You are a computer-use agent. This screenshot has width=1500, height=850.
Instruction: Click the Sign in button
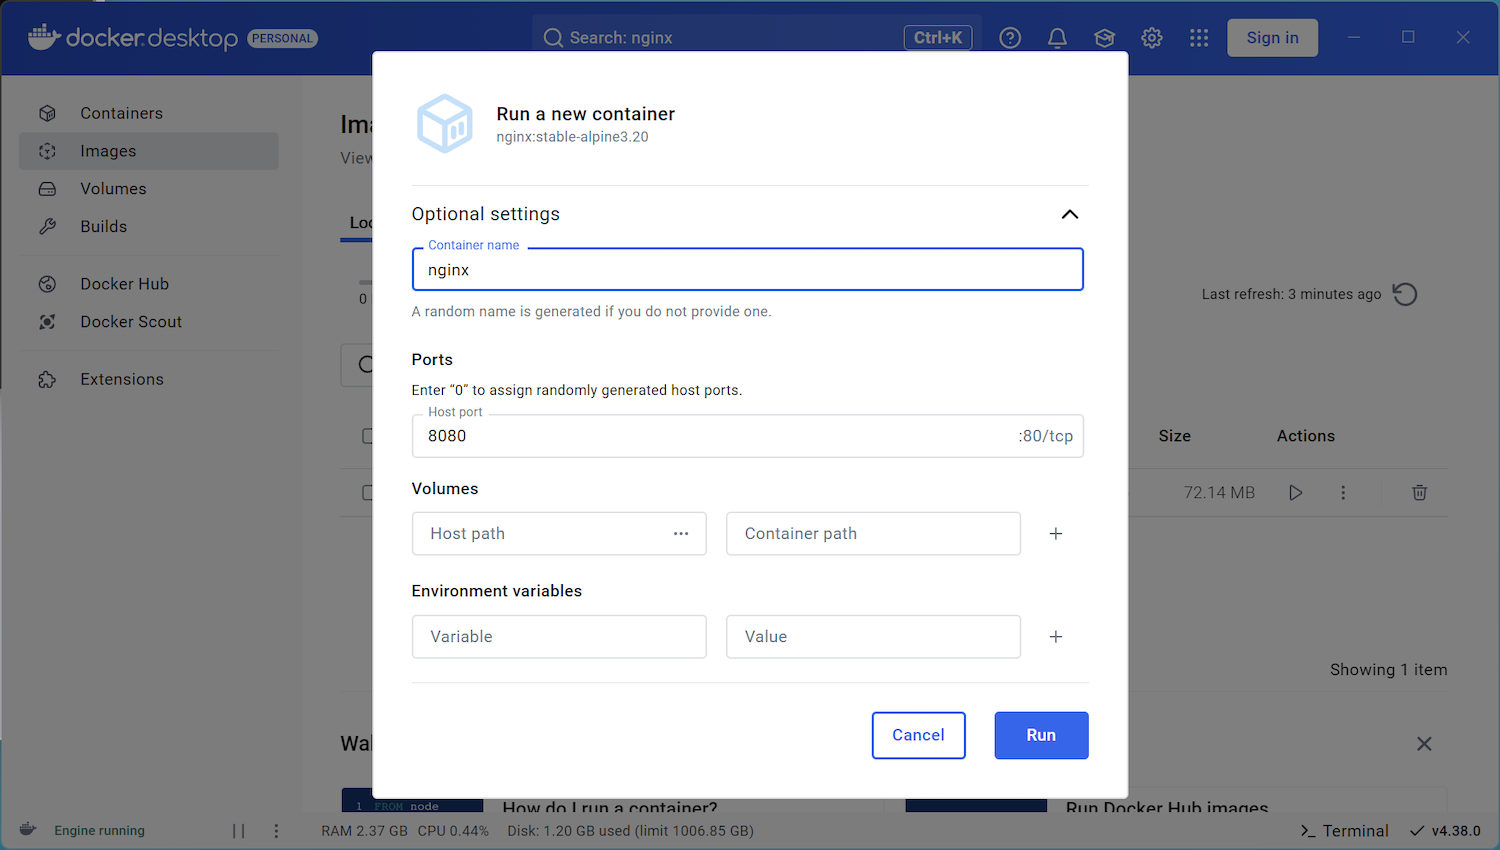[x=1272, y=38]
